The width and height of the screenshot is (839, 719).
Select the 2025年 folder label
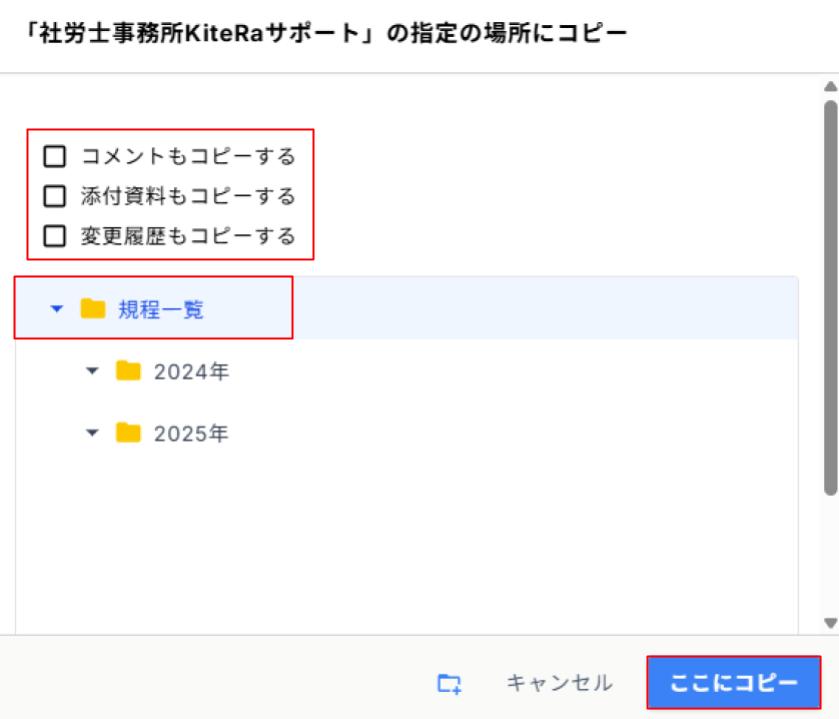(x=191, y=433)
